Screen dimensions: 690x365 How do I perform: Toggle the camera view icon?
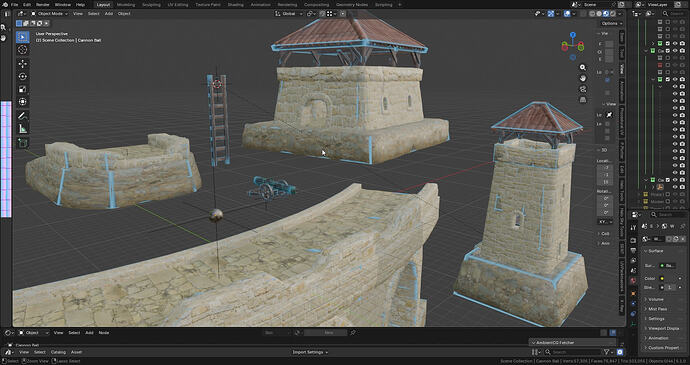[583, 89]
